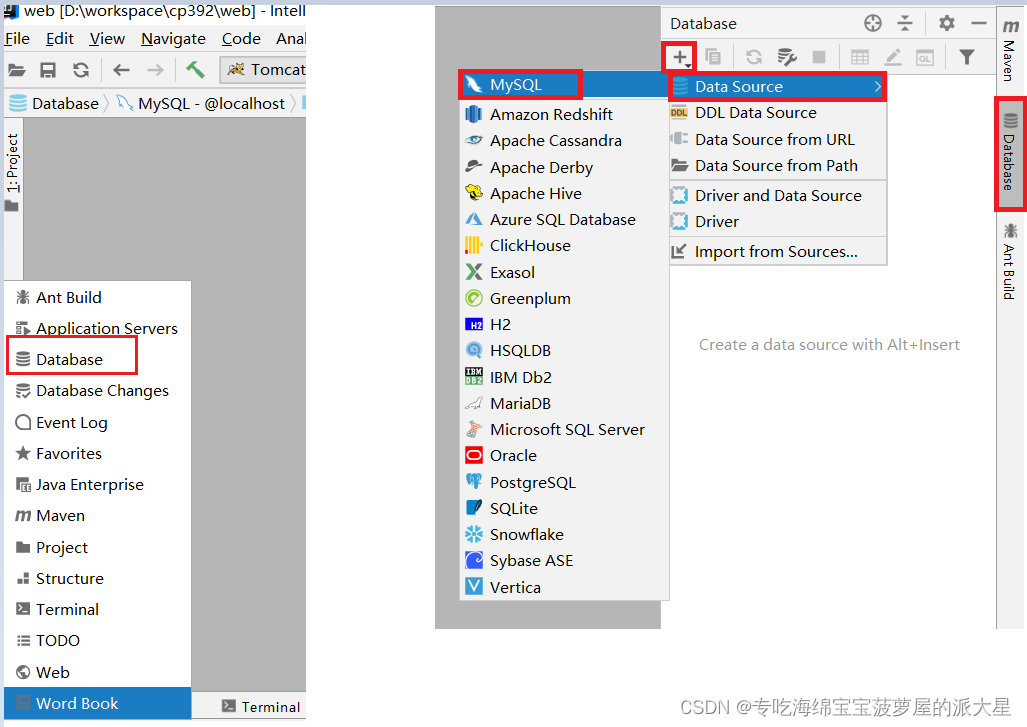Click the Database breadcrumb

pyautogui.click(x=54, y=103)
